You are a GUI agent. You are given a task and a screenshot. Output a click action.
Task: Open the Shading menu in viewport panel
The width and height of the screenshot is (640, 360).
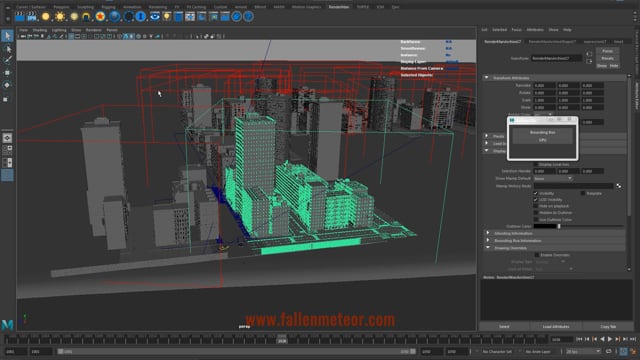click(40, 30)
